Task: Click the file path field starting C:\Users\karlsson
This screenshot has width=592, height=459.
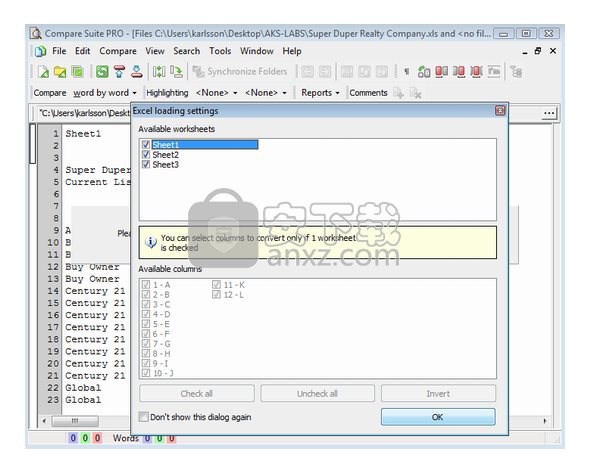Action: (x=85, y=113)
